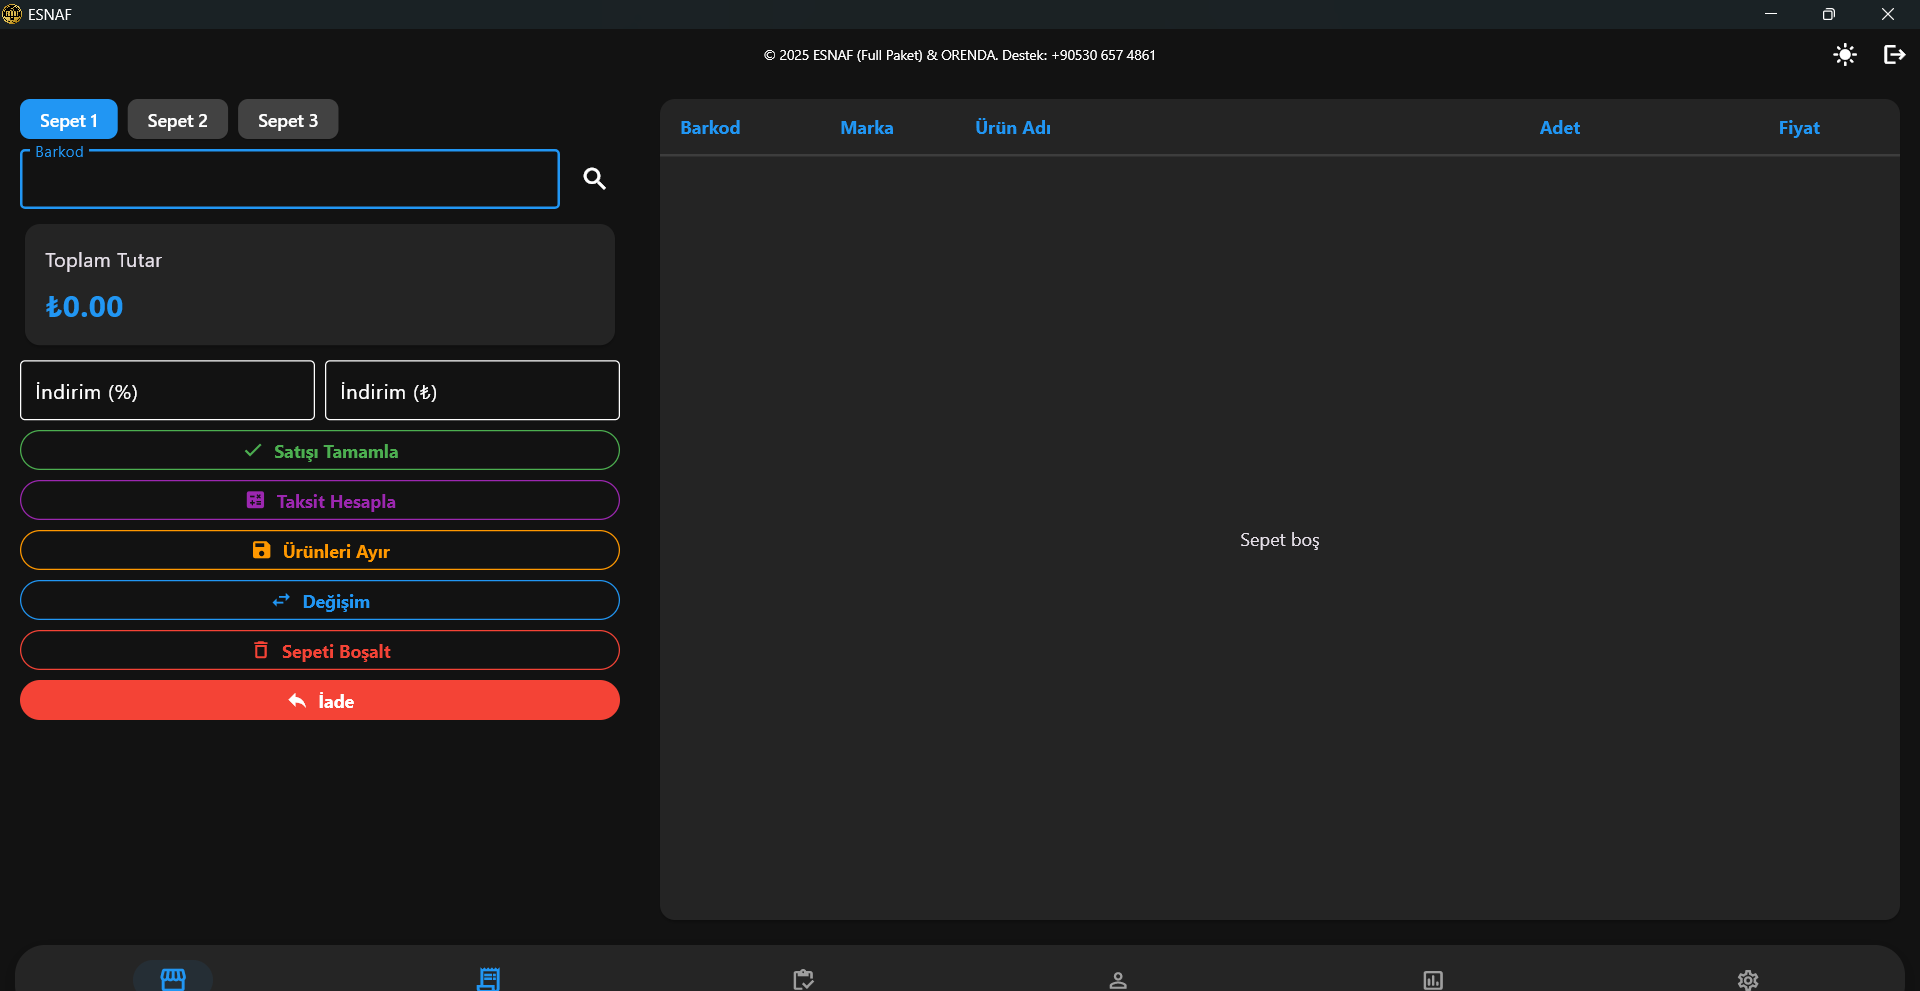Switch to the Sepet 1 tab
The width and height of the screenshot is (1920, 991).
[x=68, y=120]
